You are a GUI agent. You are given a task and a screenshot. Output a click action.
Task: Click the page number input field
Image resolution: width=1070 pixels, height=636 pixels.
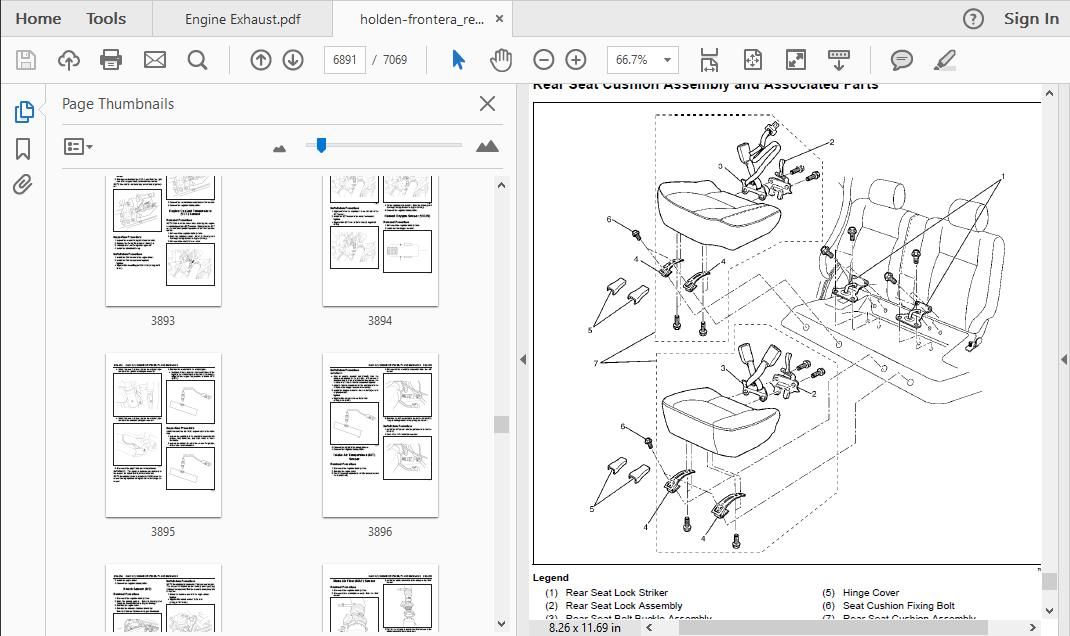(x=345, y=60)
